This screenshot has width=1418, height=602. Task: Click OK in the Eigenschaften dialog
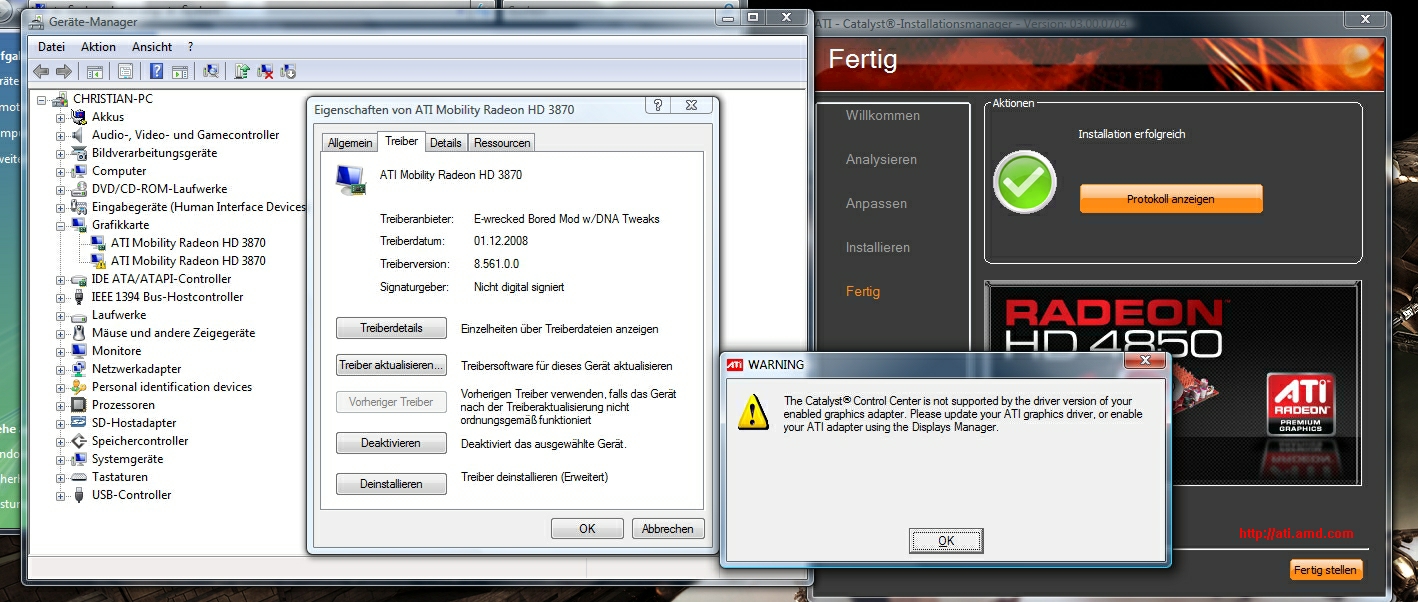tap(587, 529)
